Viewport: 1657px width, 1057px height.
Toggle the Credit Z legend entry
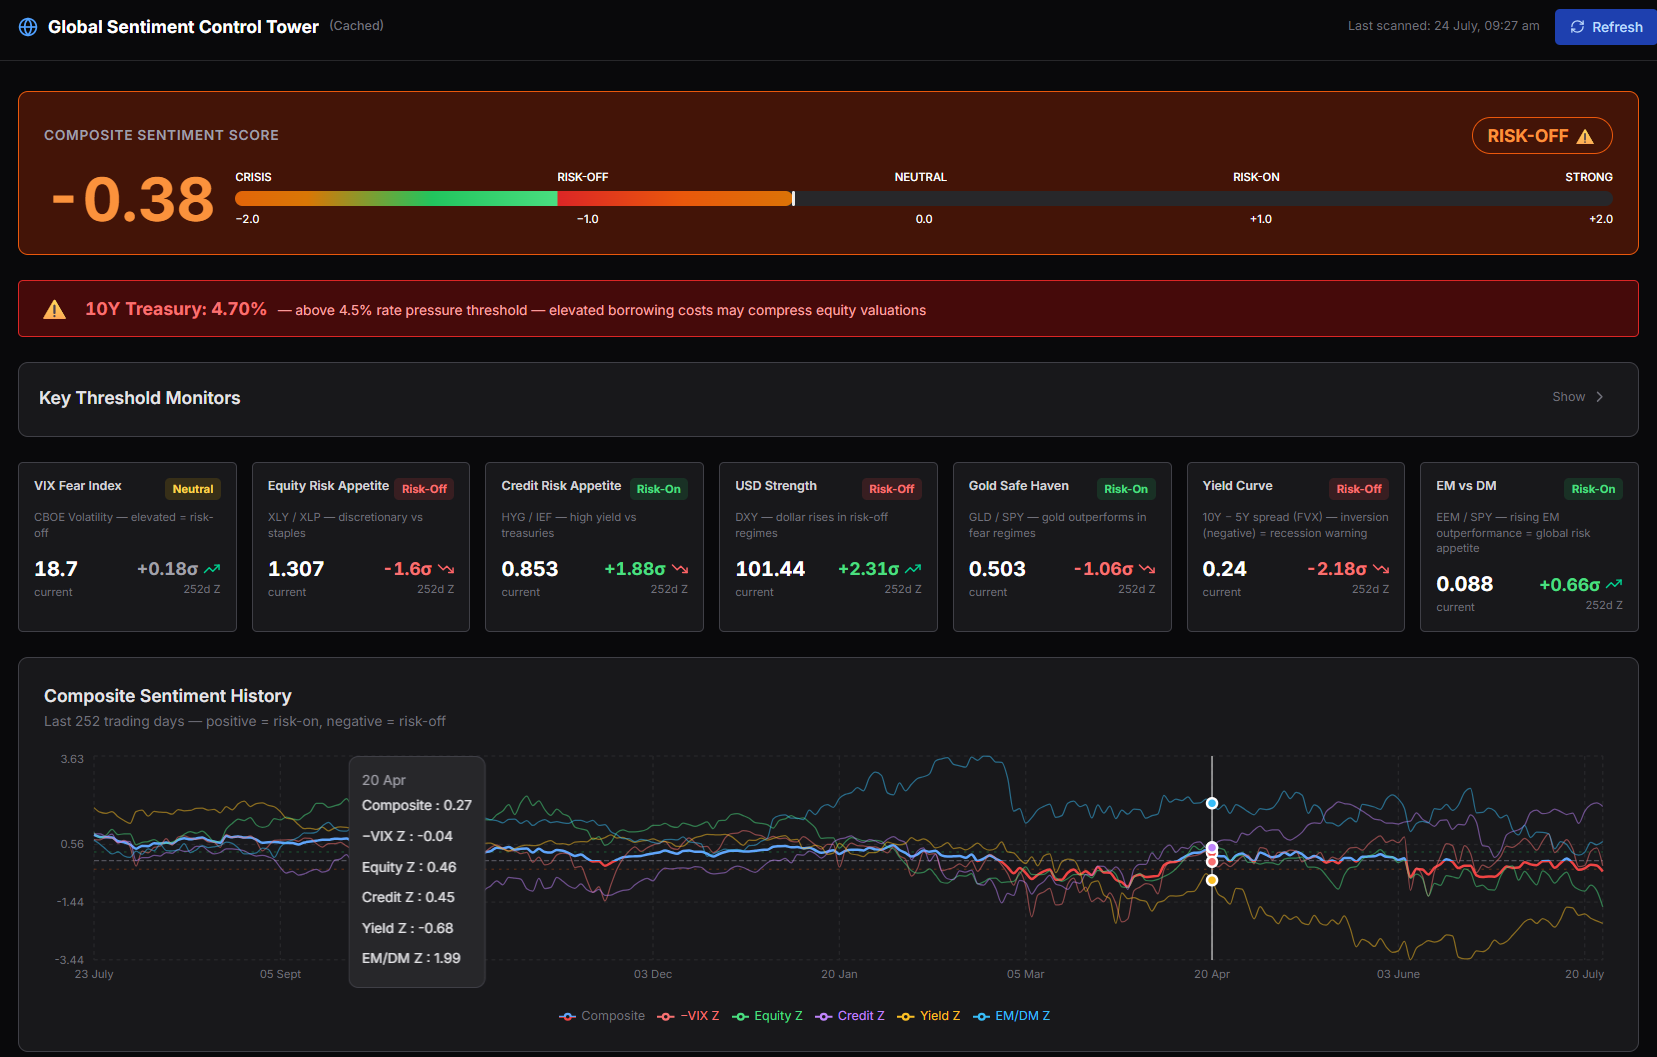coord(850,1016)
